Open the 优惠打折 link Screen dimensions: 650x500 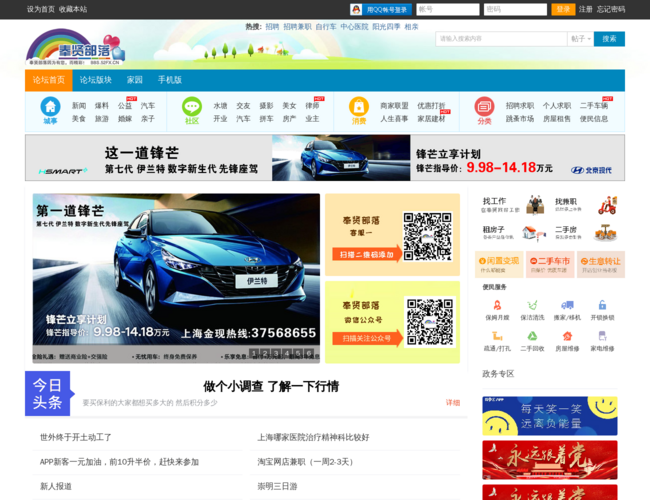[431, 106]
